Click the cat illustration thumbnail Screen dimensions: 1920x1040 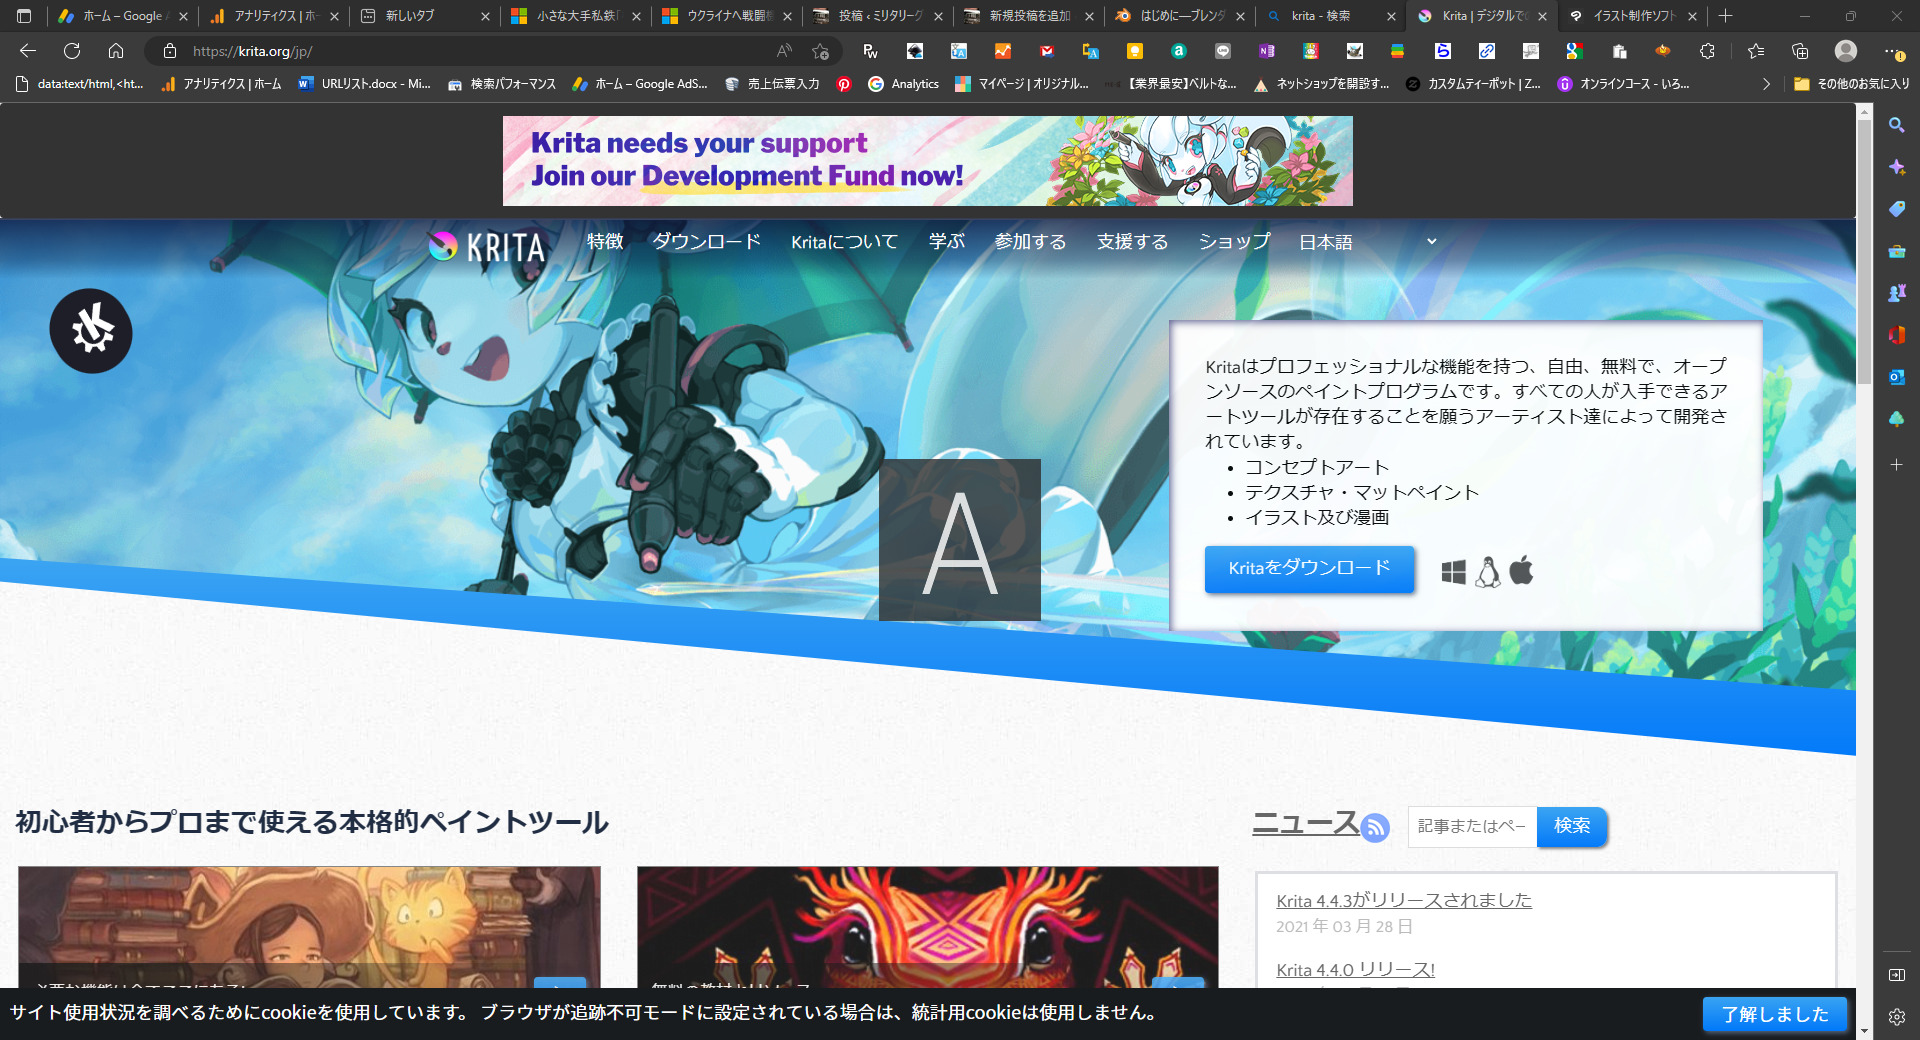point(309,927)
